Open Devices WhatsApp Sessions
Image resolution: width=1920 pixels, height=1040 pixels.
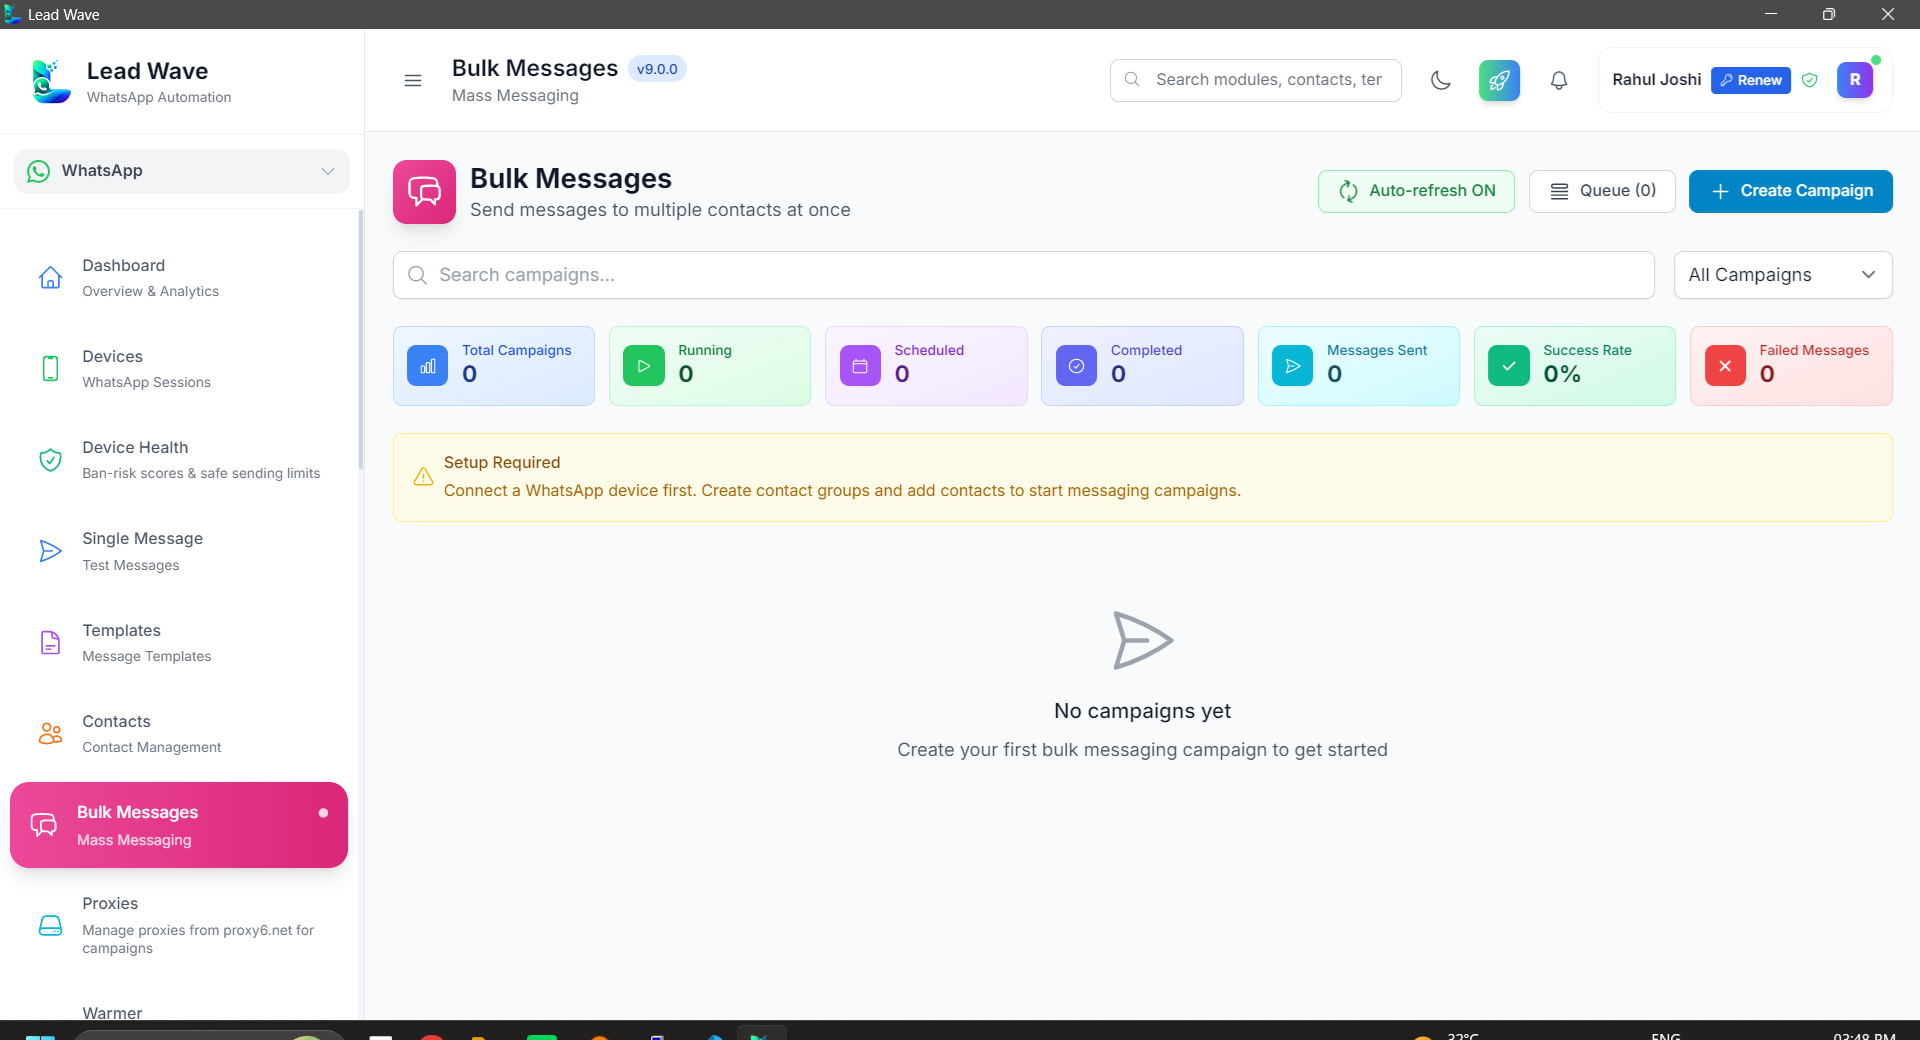[x=180, y=369]
